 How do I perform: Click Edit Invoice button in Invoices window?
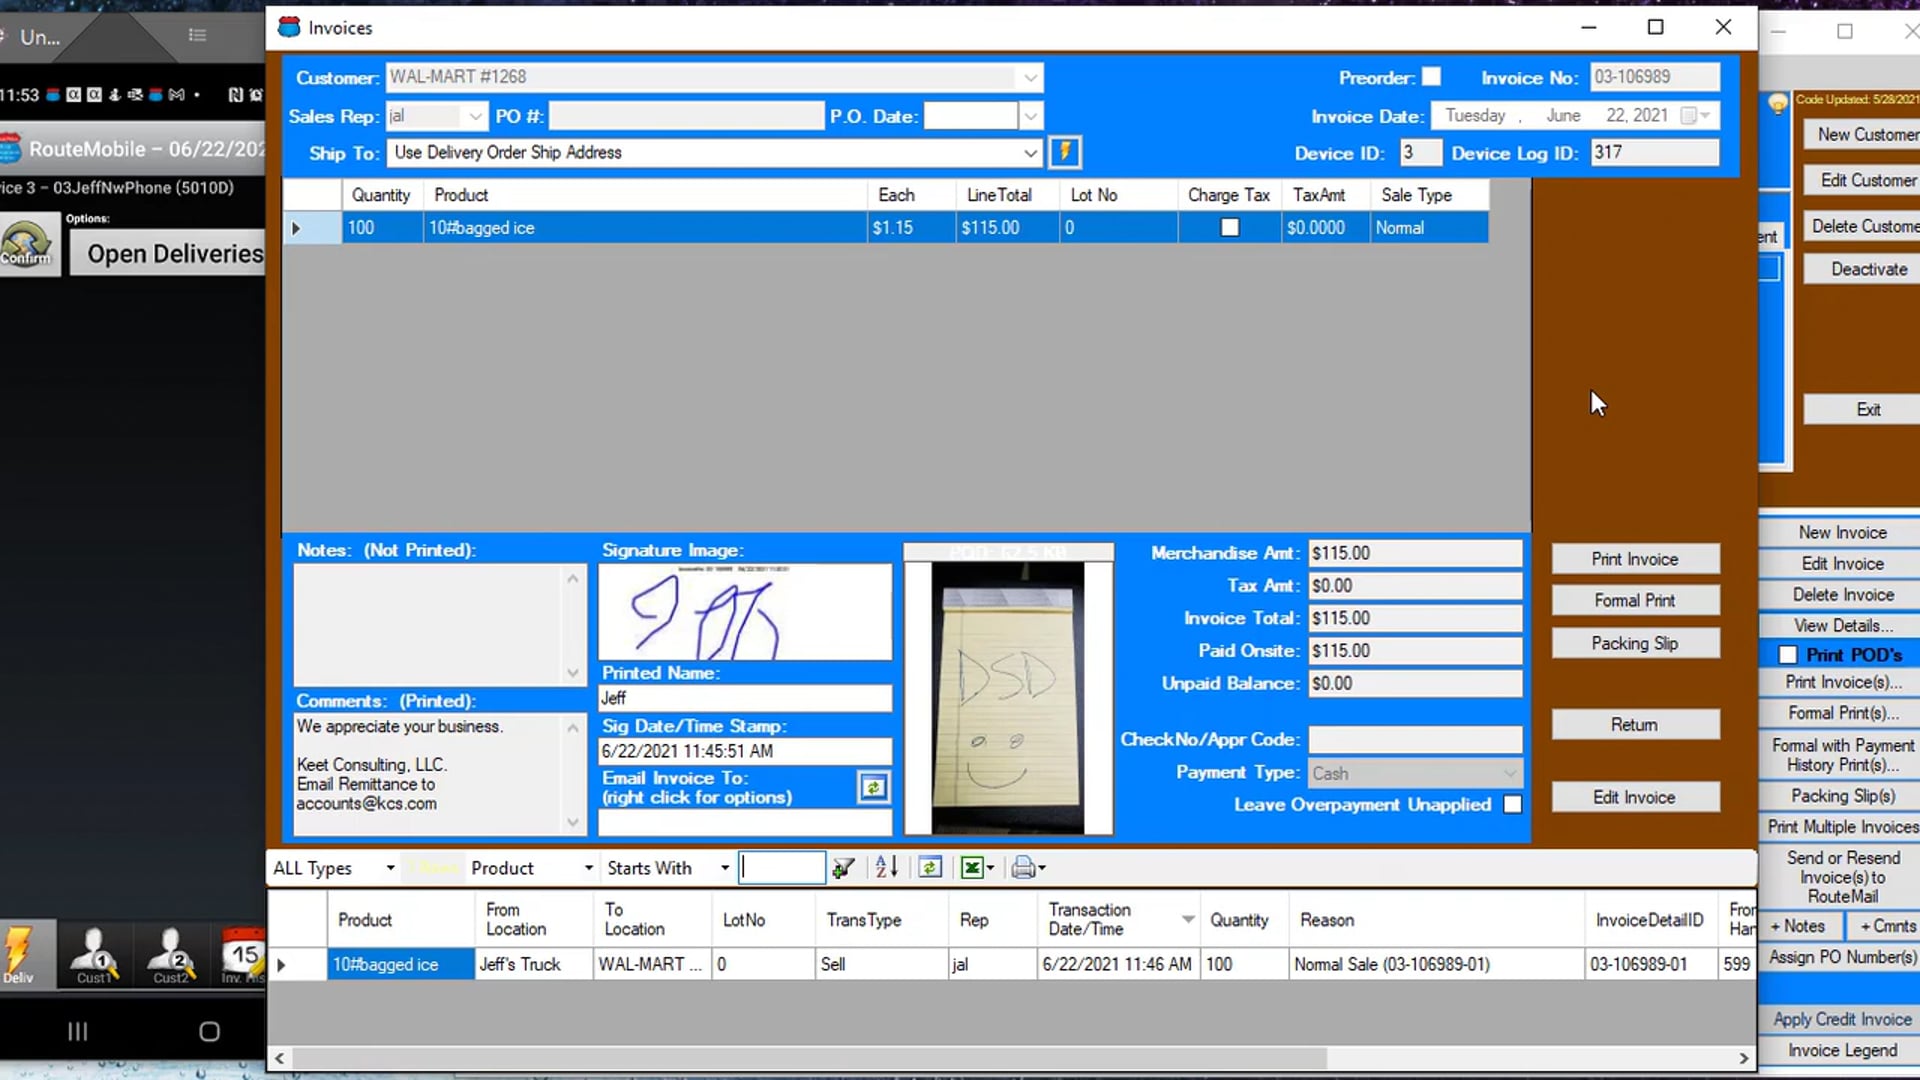click(1635, 798)
